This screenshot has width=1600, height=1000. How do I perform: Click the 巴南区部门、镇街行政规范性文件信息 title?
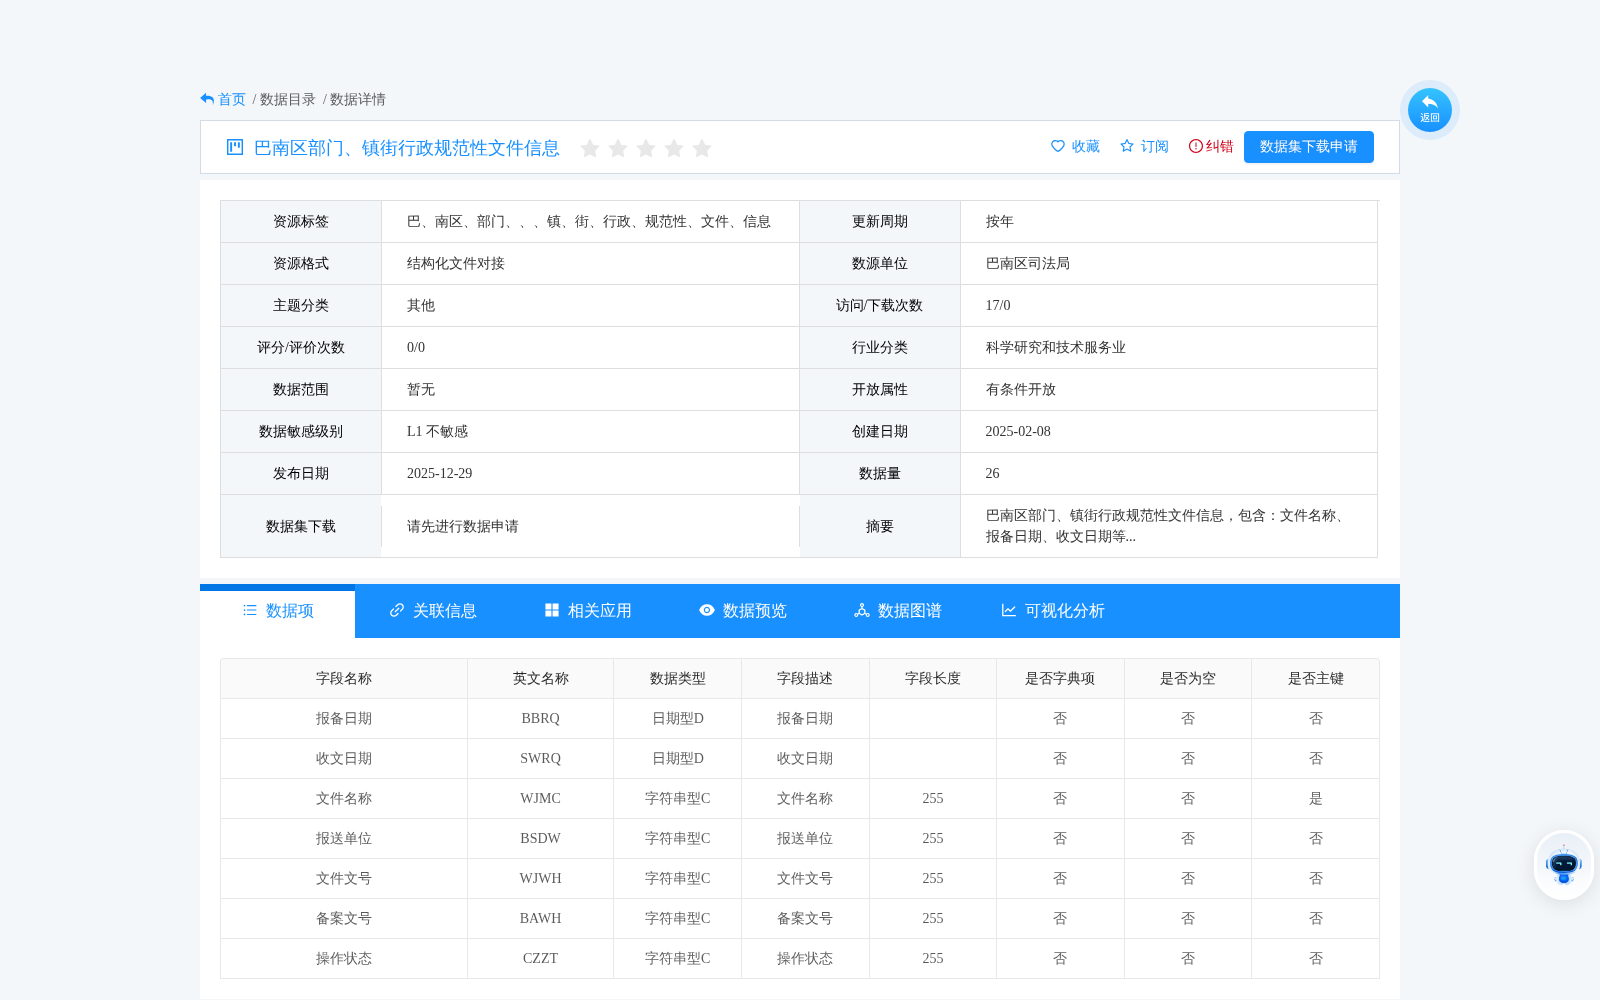coord(407,148)
